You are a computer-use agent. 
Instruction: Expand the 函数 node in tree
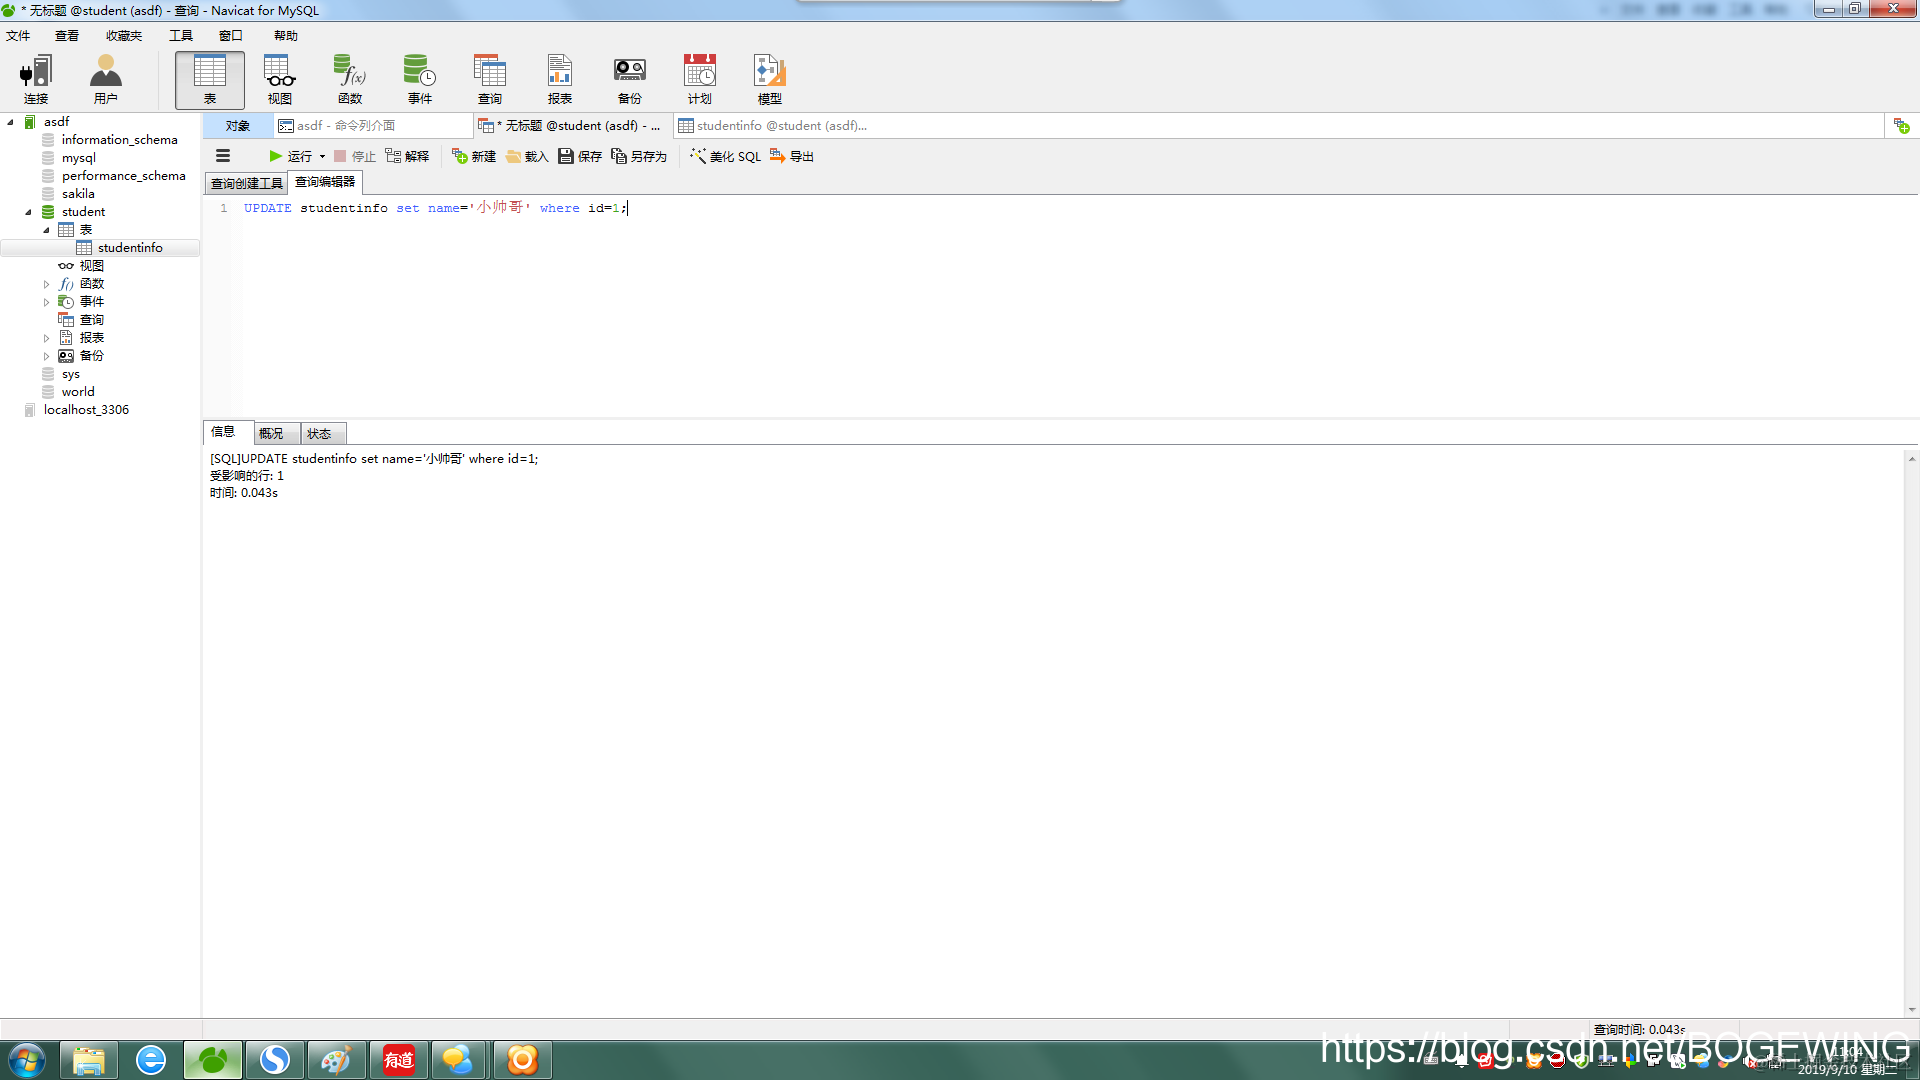[x=46, y=284]
